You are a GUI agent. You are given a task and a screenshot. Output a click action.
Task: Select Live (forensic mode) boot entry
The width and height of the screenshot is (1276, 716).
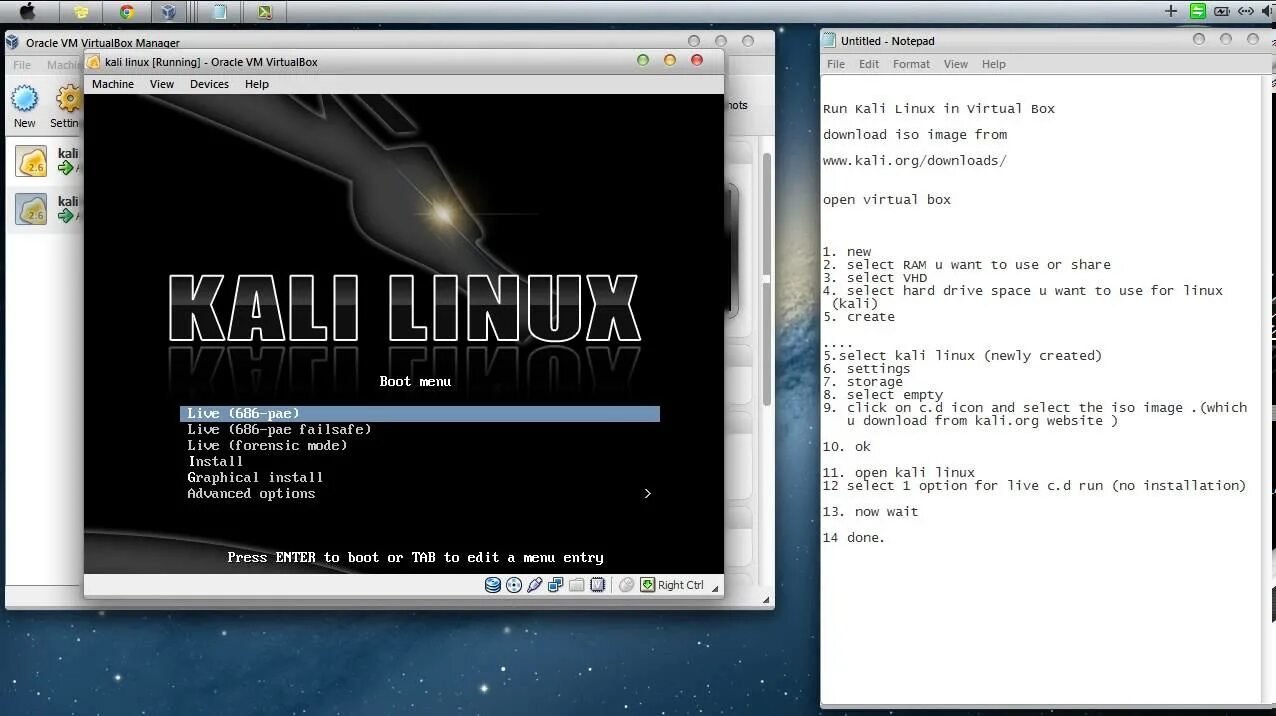coord(420,445)
